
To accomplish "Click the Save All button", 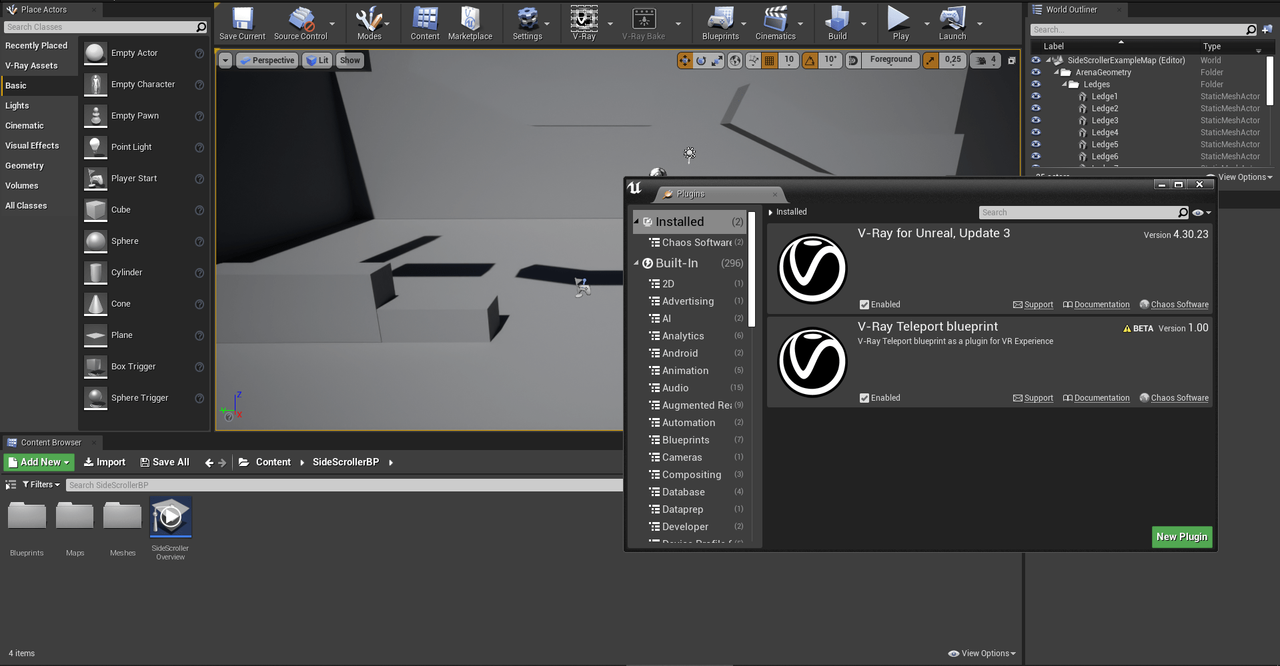I will pyautogui.click(x=163, y=462).
